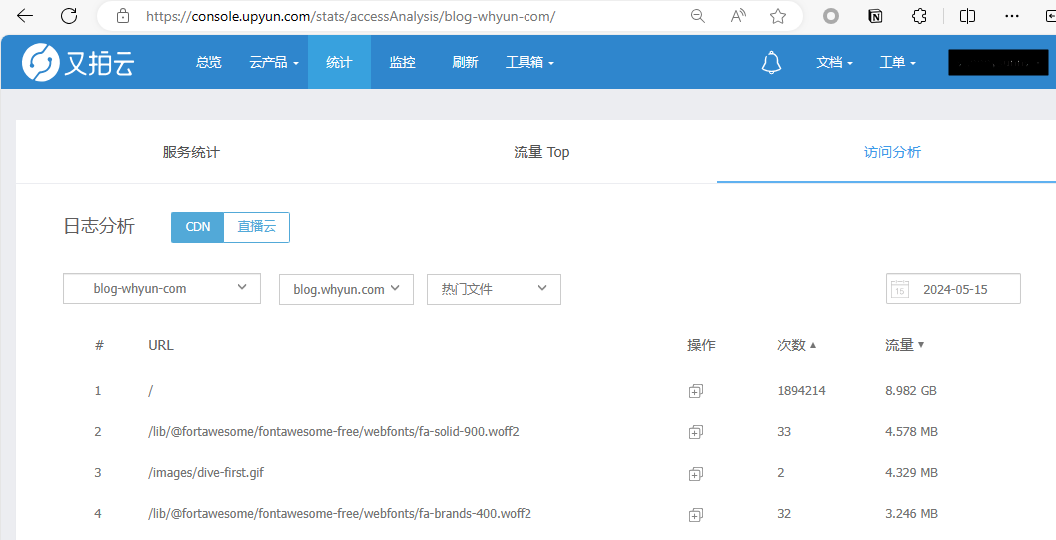This screenshot has width=1056, height=540.
Task: Switch to the 服务统计 tab
Action: coord(191,152)
